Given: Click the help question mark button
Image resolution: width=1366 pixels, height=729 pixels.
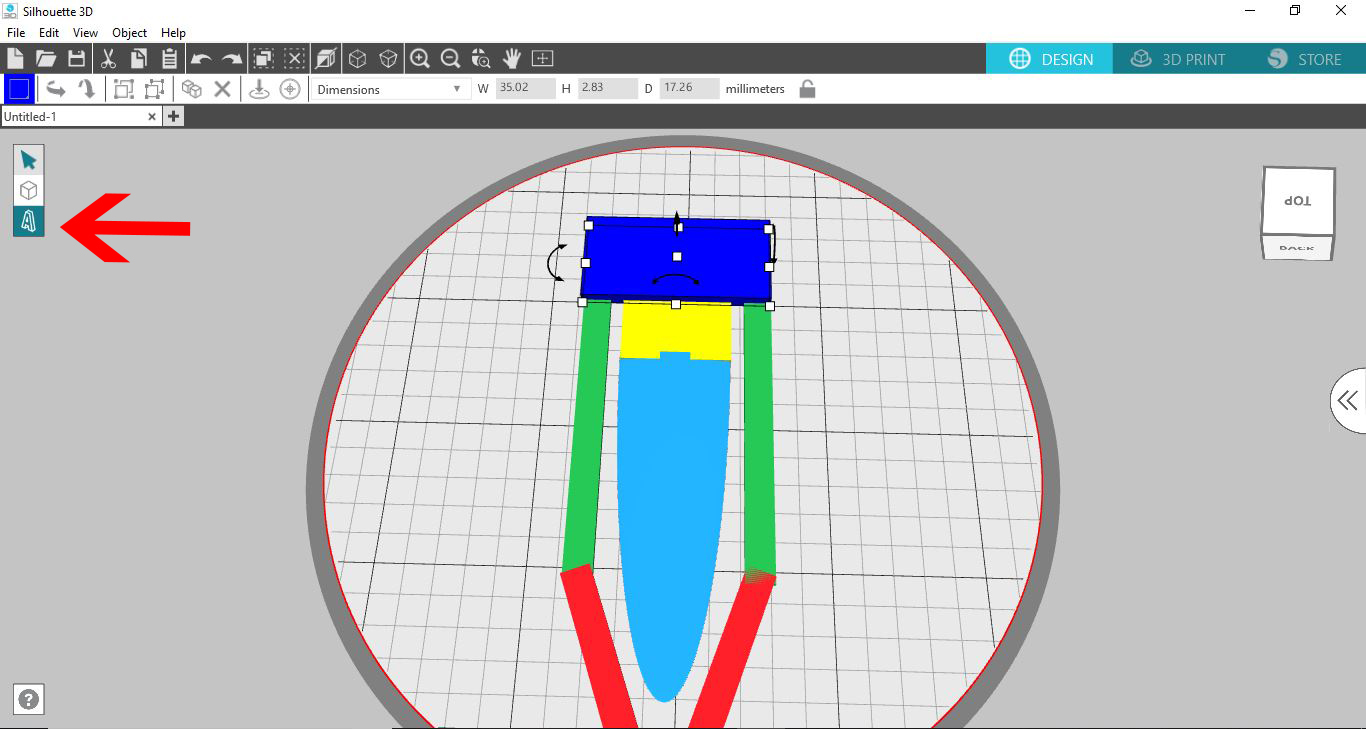Looking at the screenshot, I should click(29, 700).
